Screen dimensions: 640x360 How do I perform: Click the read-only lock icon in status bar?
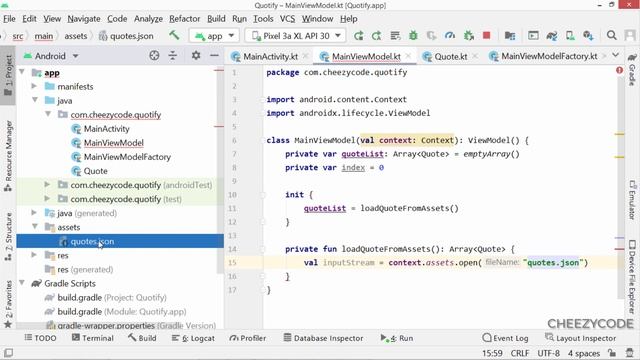pos(611,353)
